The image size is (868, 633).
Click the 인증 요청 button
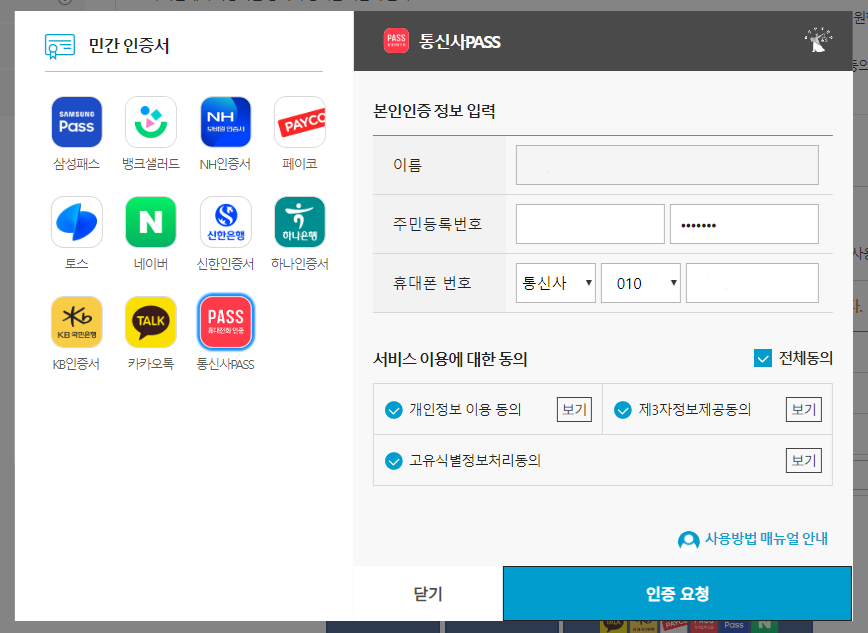click(678, 594)
